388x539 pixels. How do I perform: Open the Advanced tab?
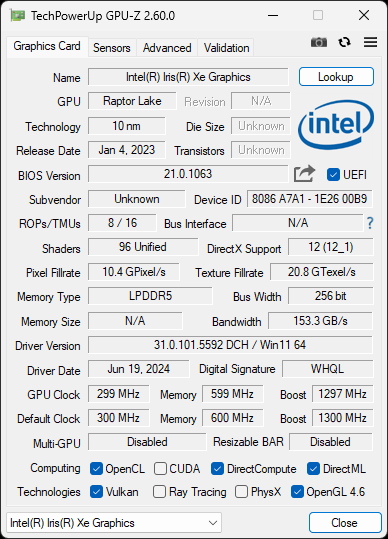click(x=167, y=48)
